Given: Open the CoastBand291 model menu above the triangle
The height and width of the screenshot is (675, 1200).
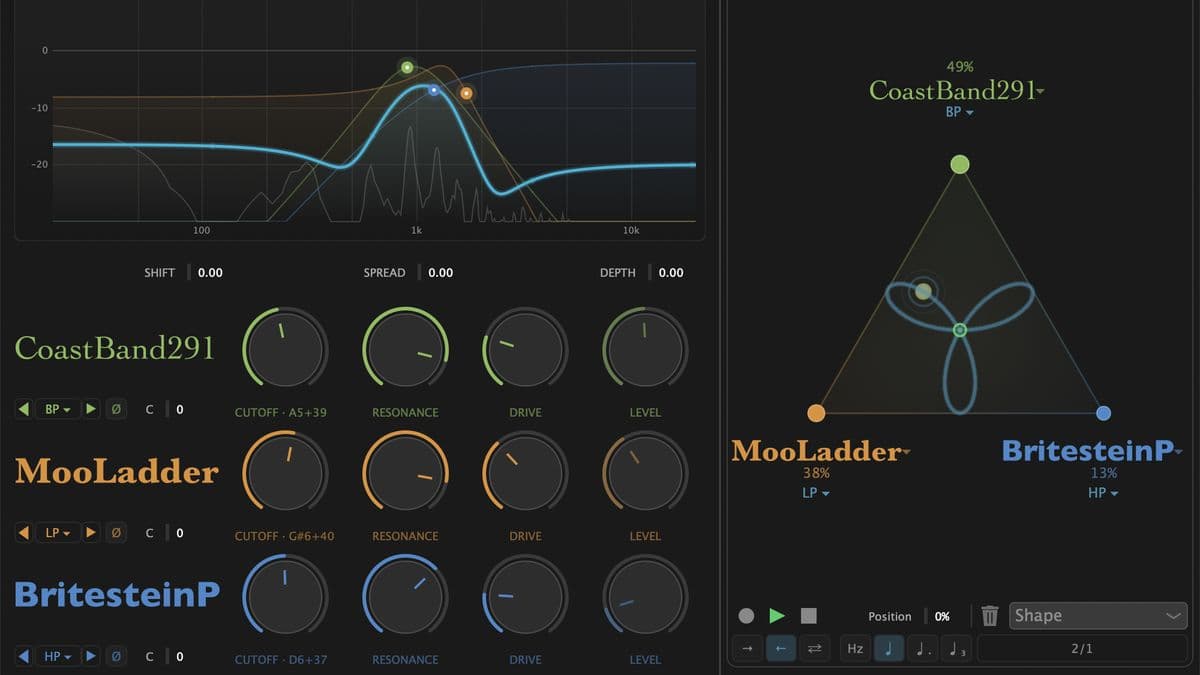Looking at the screenshot, I should click(957, 90).
